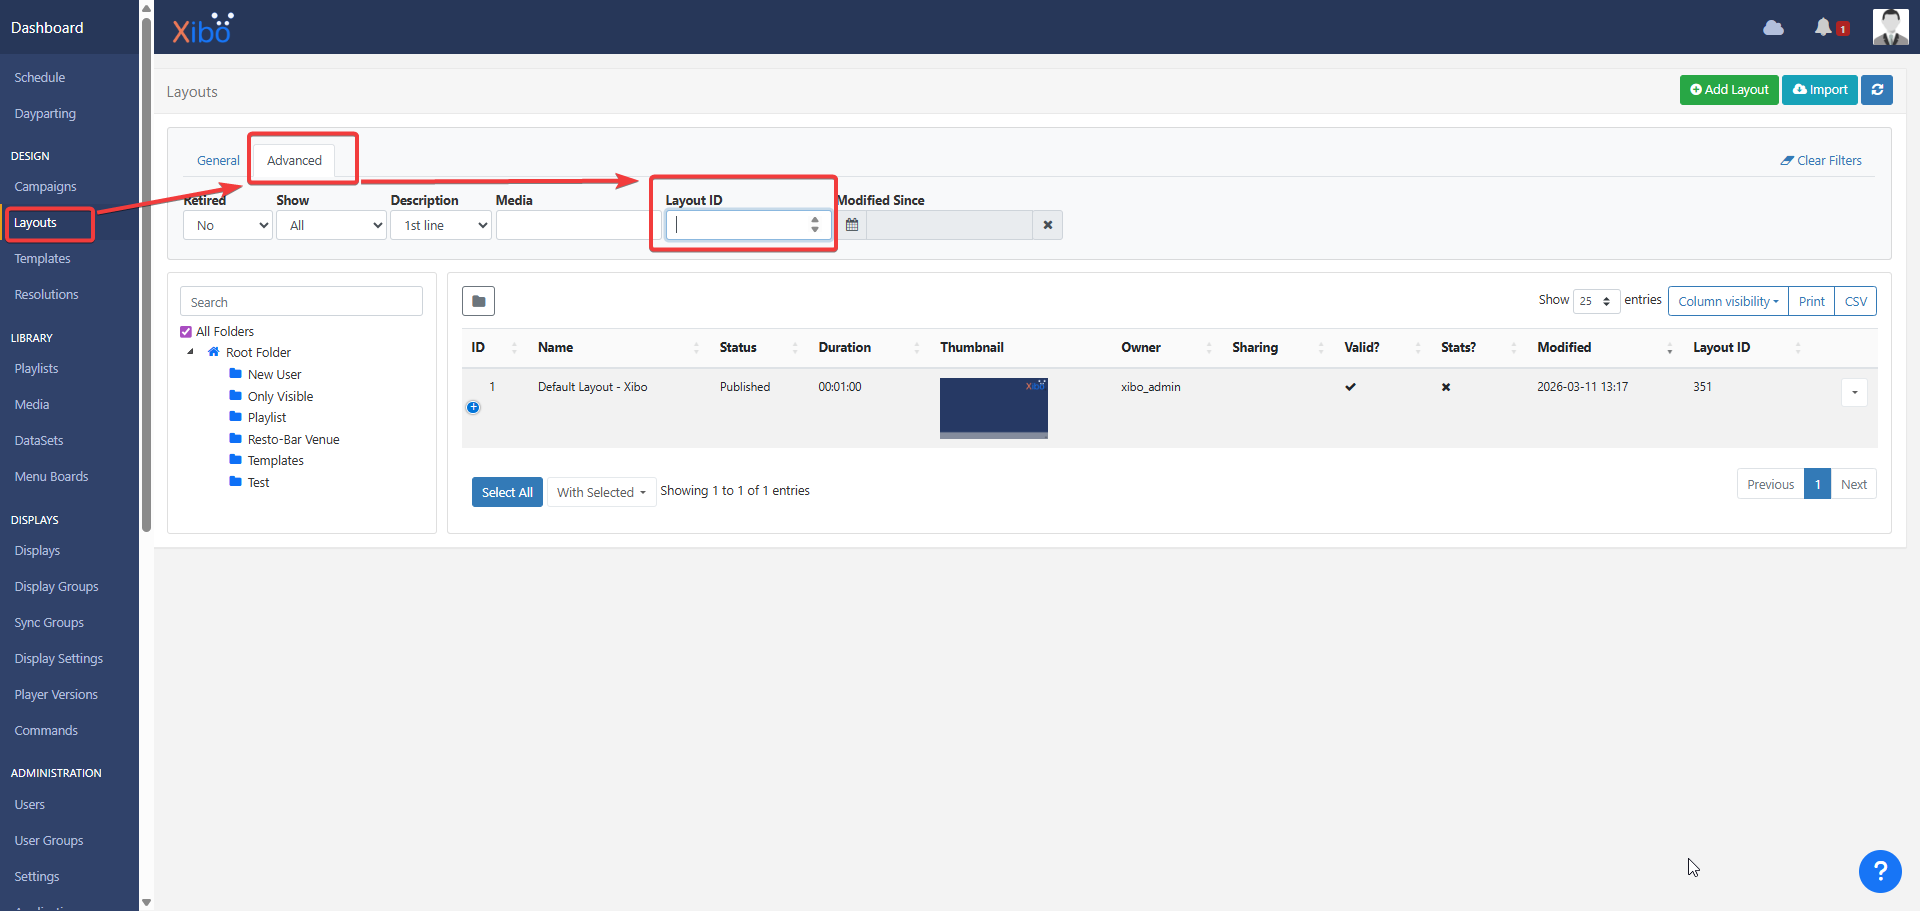Screen dimensions: 1920x911
Task: Open the cloud icon in header
Action: pos(1773,27)
